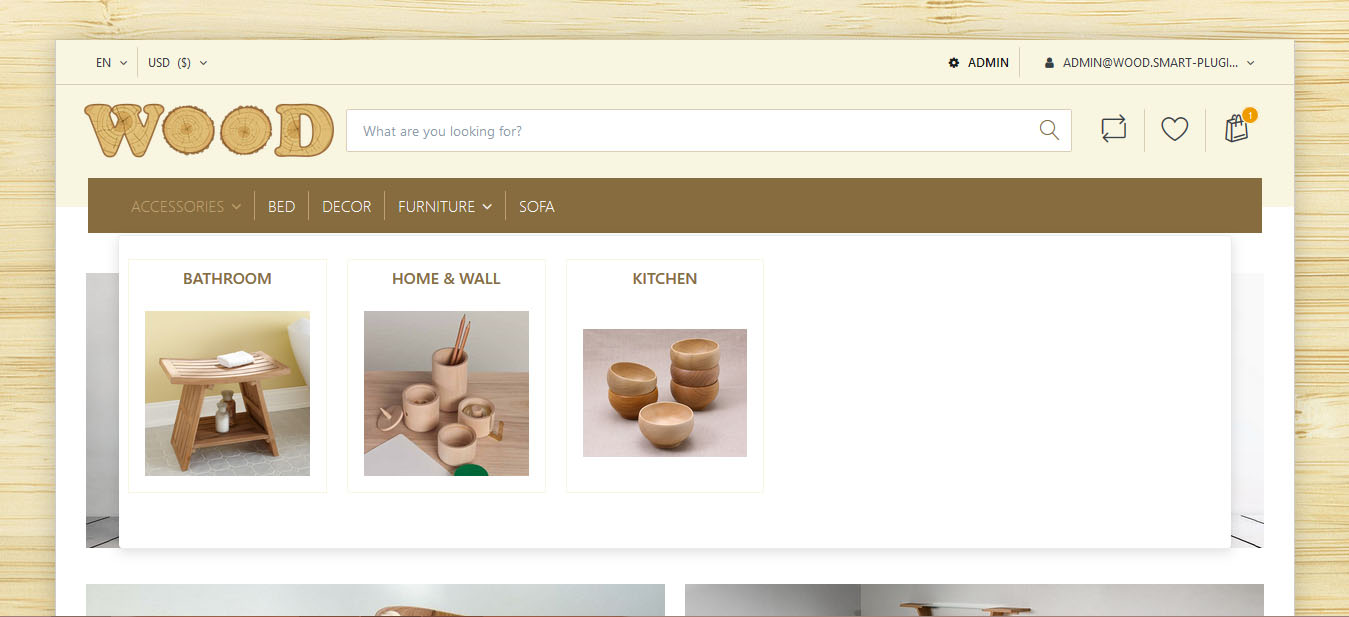The width and height of the screenshot is (1349, 617).
Task: Open the shopping bag cart icon
Action: 1237,128
